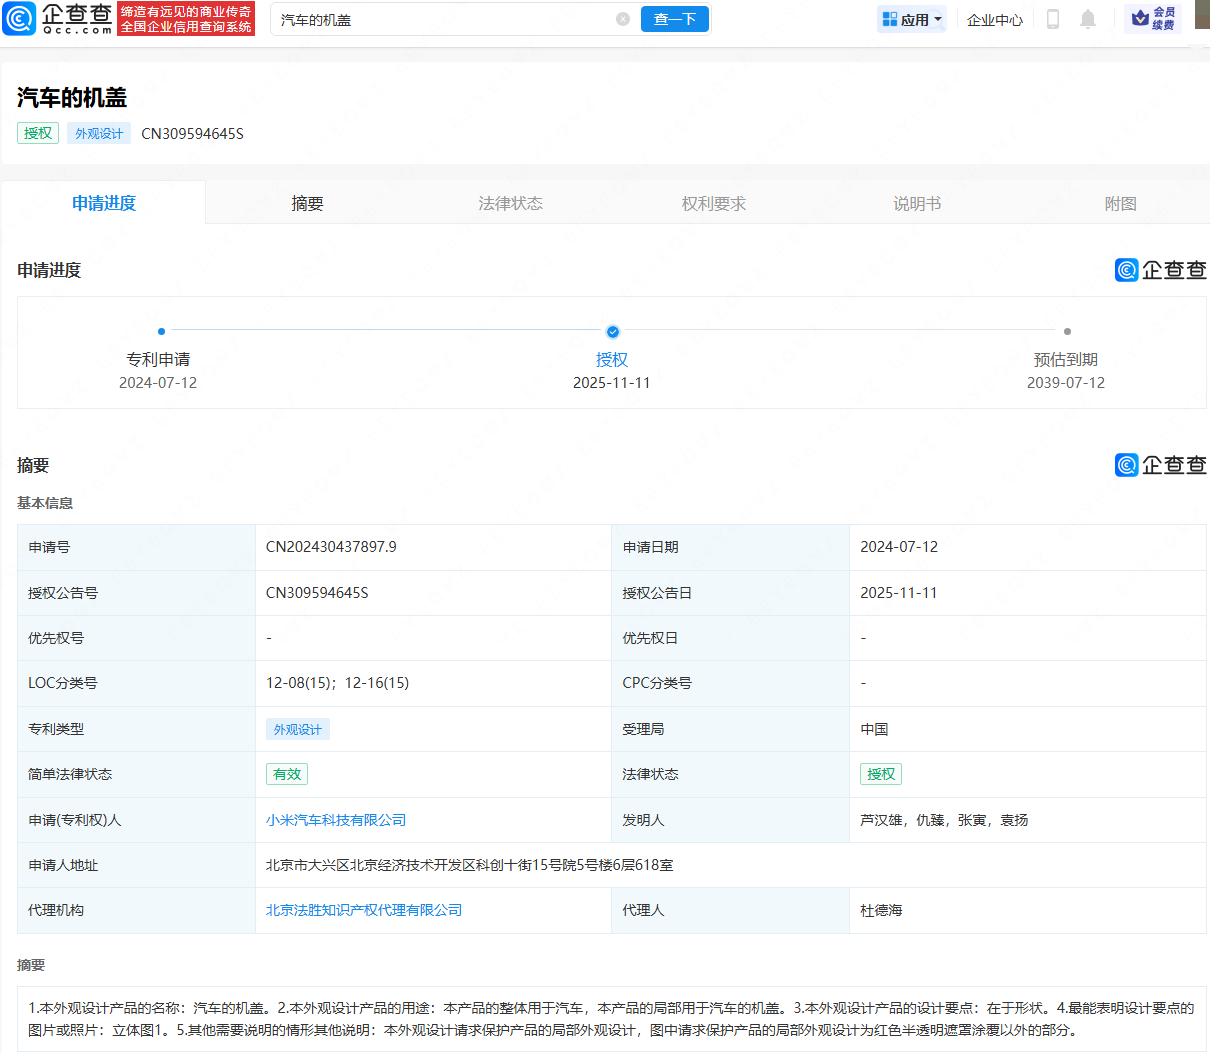Image resolution: width=1210 pixels, height=1053 pixels.
Task: Click the 授权 badge under the patent title
Action: point(37,132)
